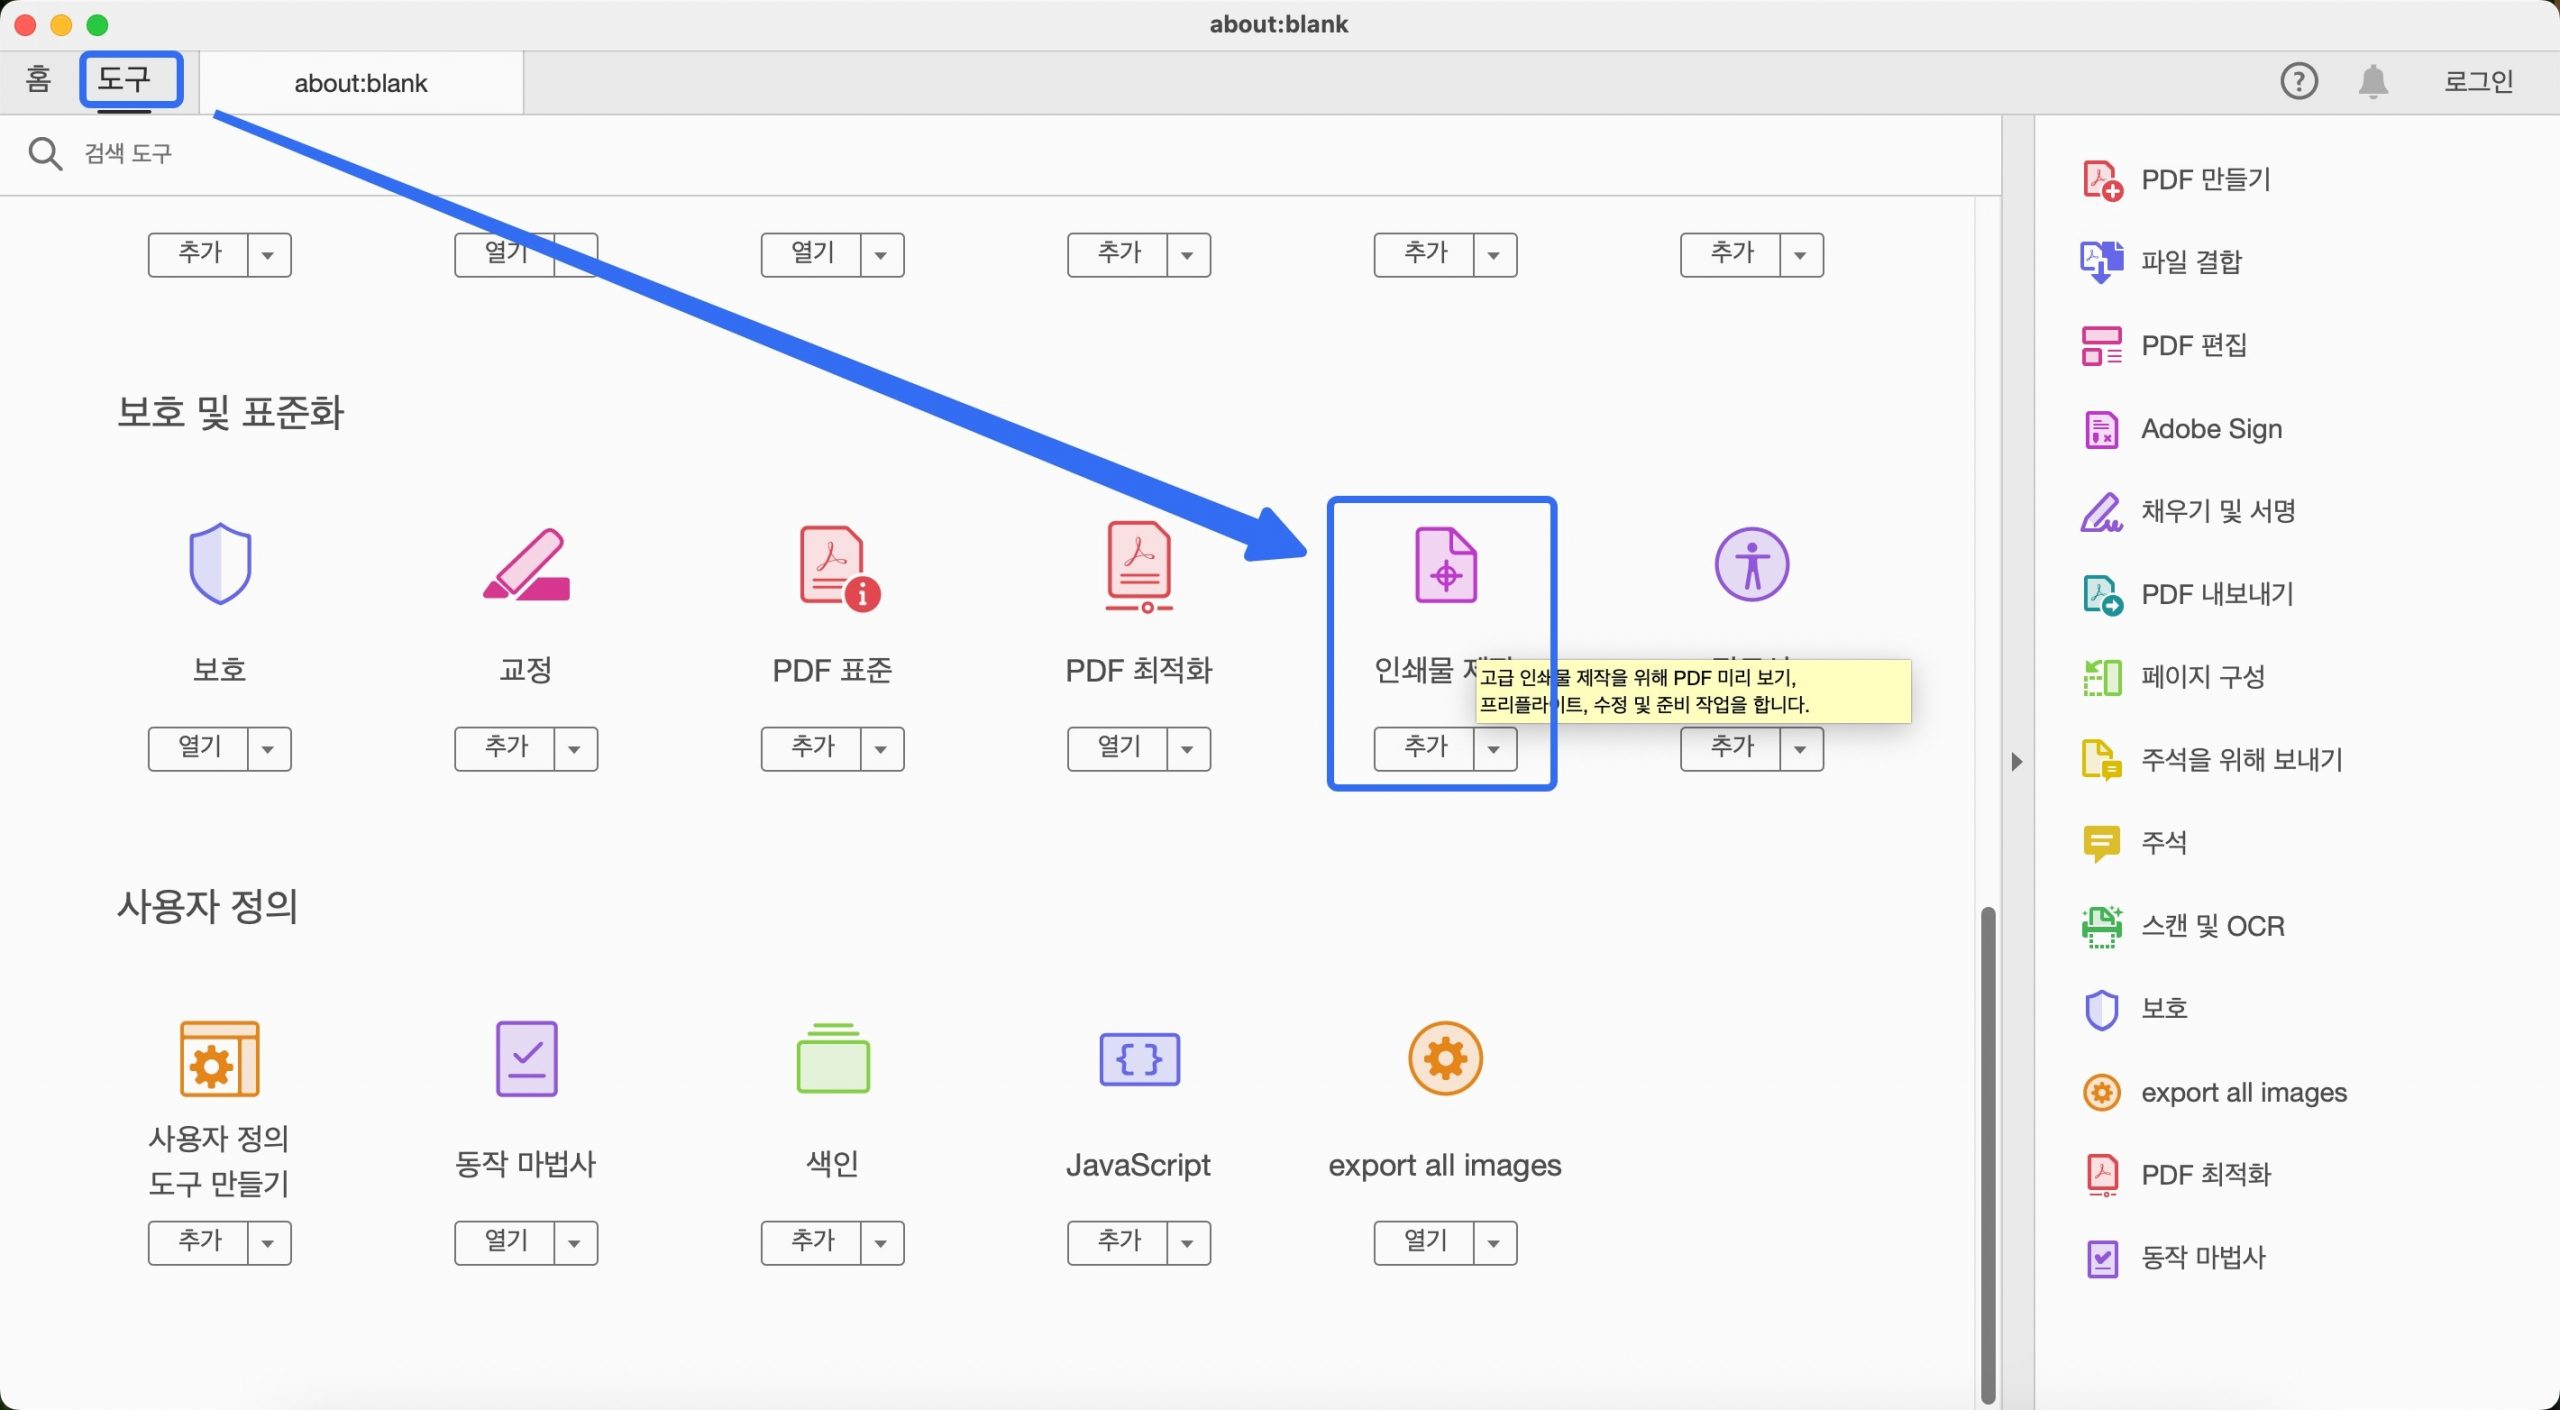
Task: Select 스캔 및 OCR in the right sidebar
Action: point(2184,926)
